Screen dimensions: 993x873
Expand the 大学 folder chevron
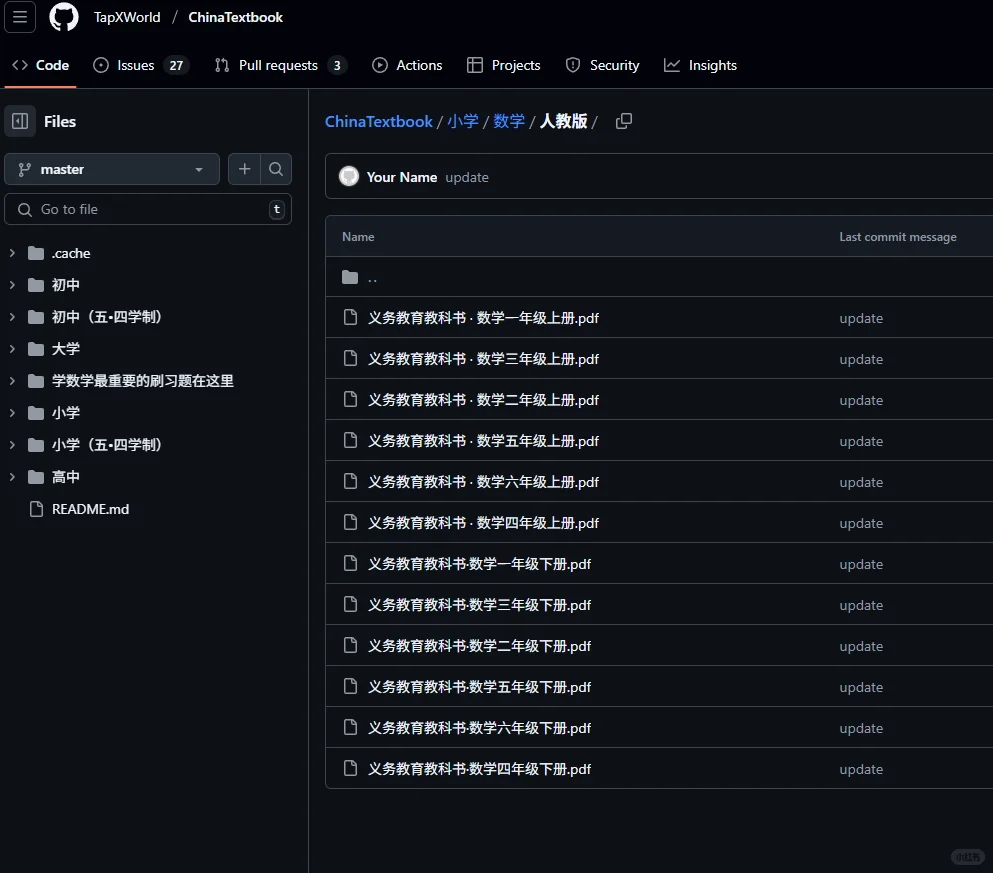tap(12, 349)
